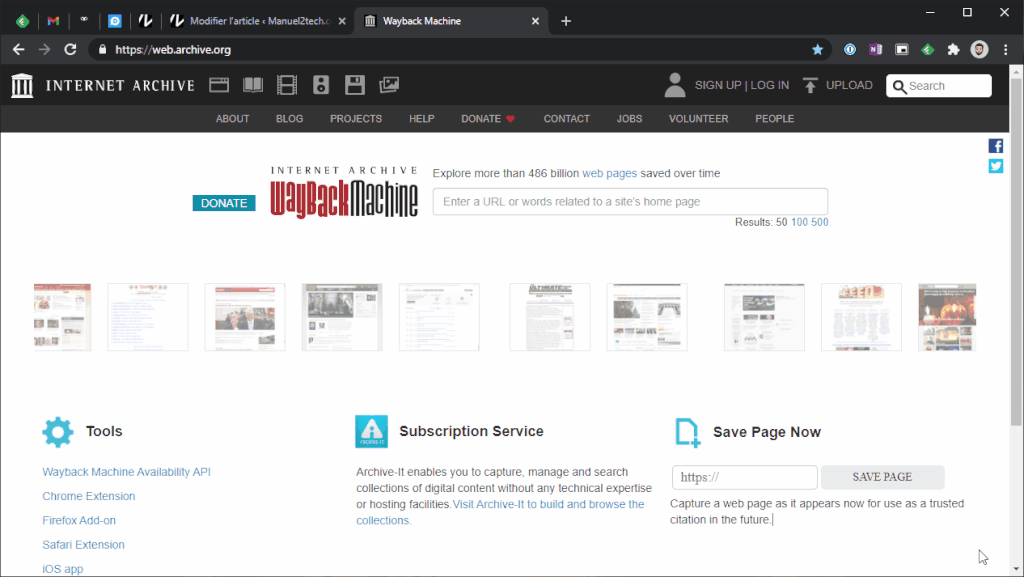This screenshot has width=1024, height=577.
Task: Open the PROJECTS menu item
Action: pos(356,119)
